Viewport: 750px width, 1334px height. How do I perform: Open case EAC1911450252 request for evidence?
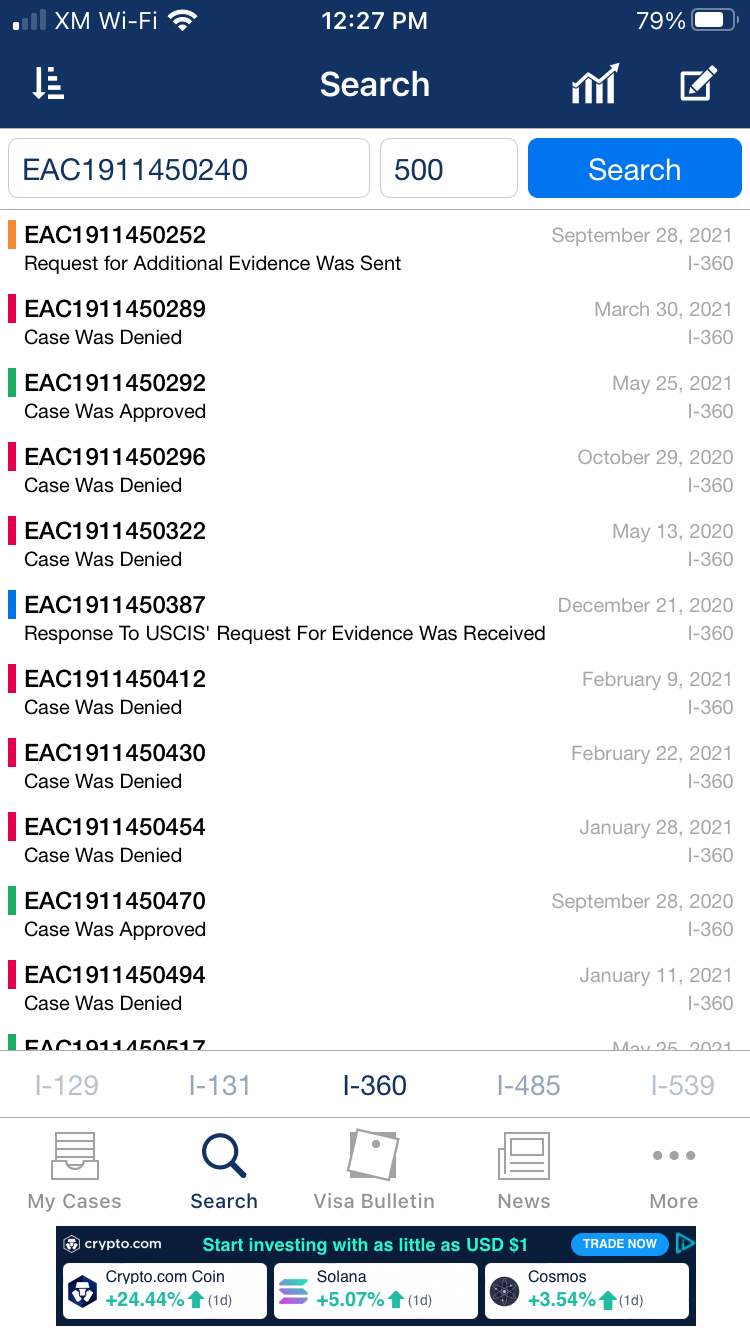click(375, 249)
